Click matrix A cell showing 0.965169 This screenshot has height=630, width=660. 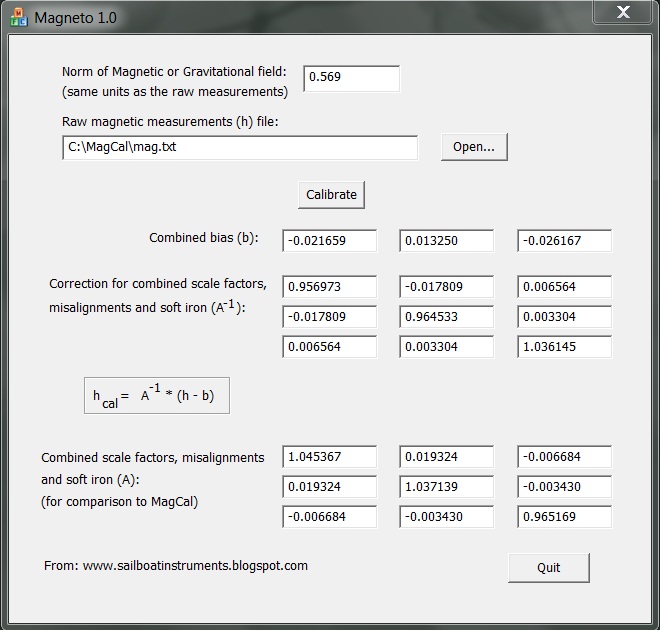point(564,517)
